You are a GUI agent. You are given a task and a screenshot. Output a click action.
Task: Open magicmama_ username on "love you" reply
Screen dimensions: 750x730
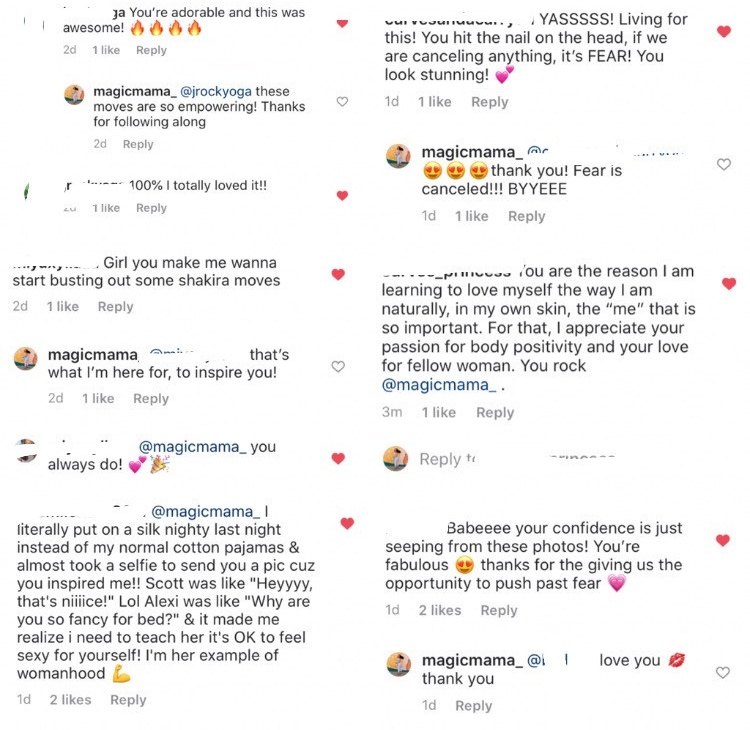[471, 661]
